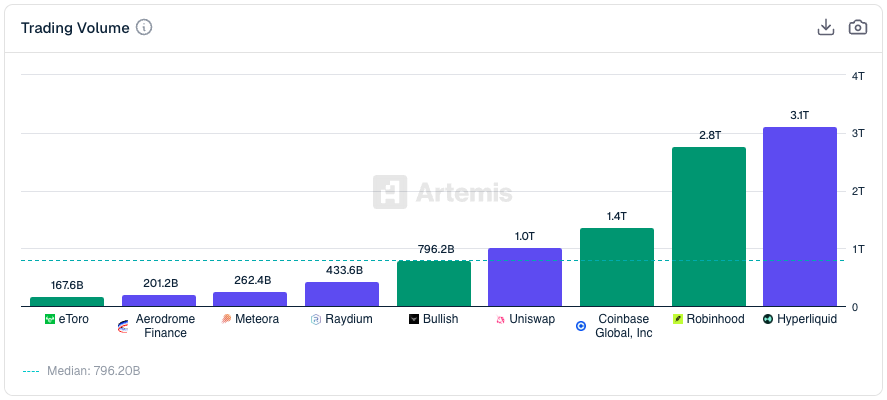Click the info icon beside Trading Volume
887x400 pixels.
pyautogui.click(x=144, y=28)
